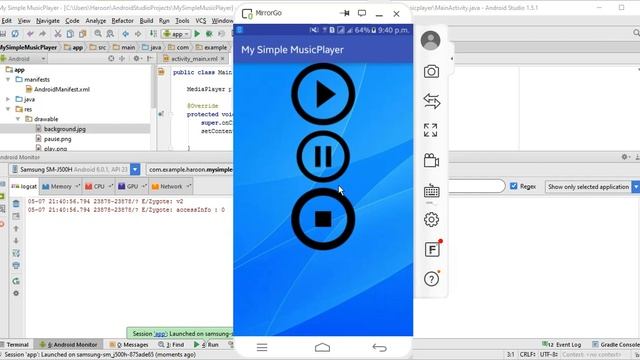Tap the phone's recent apps navigation button

(x=262, y=347)
